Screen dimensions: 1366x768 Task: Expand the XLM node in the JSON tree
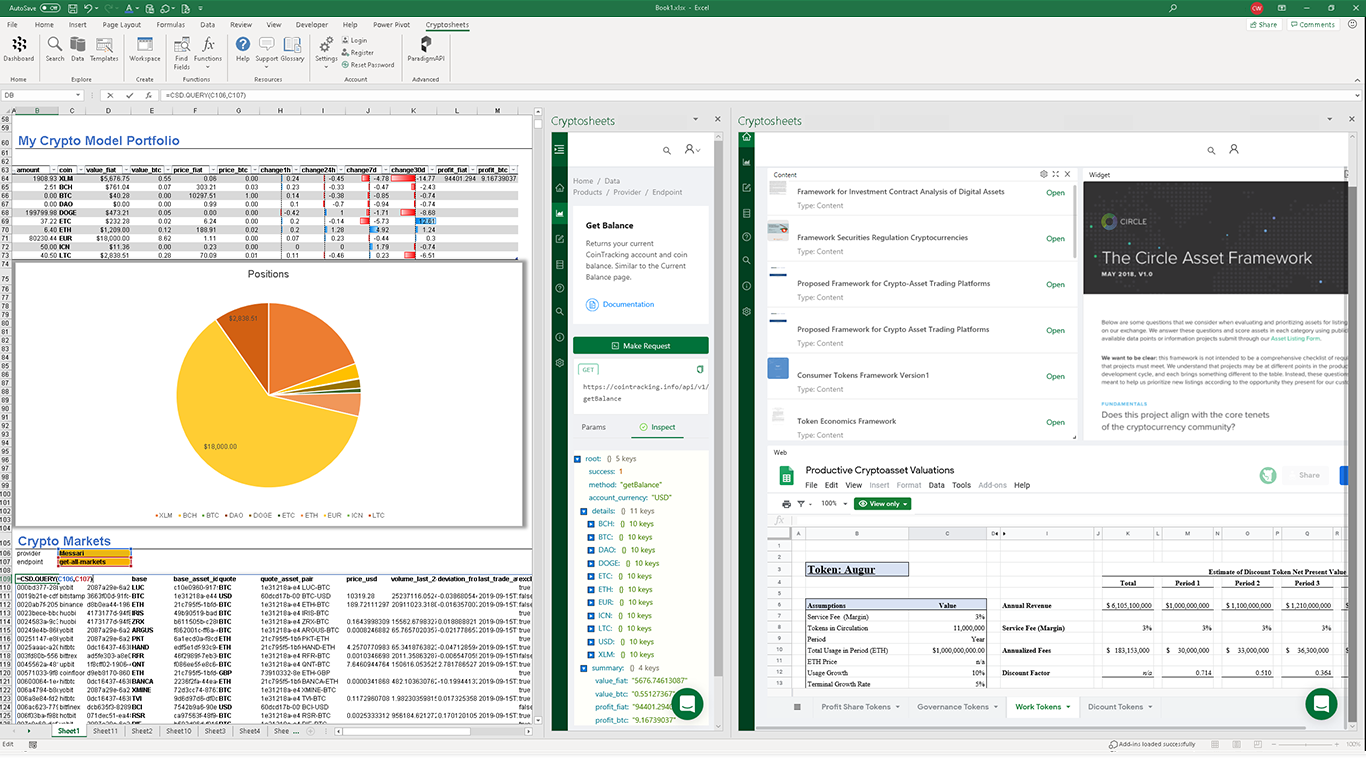(591, 654)
